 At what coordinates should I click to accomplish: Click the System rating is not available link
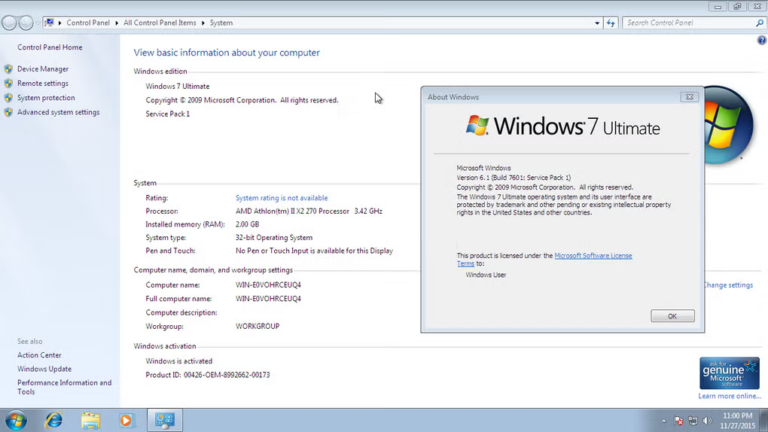point(282,198)
